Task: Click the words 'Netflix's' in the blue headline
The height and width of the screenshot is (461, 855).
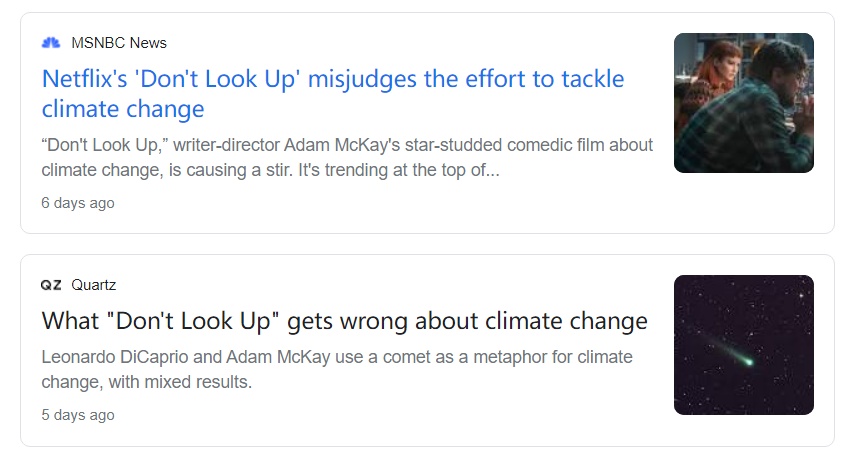Action: [85, 79]
